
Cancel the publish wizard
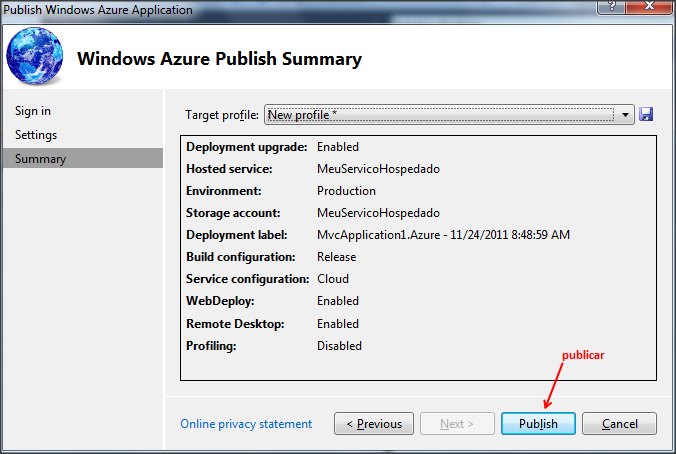[620, 424]
